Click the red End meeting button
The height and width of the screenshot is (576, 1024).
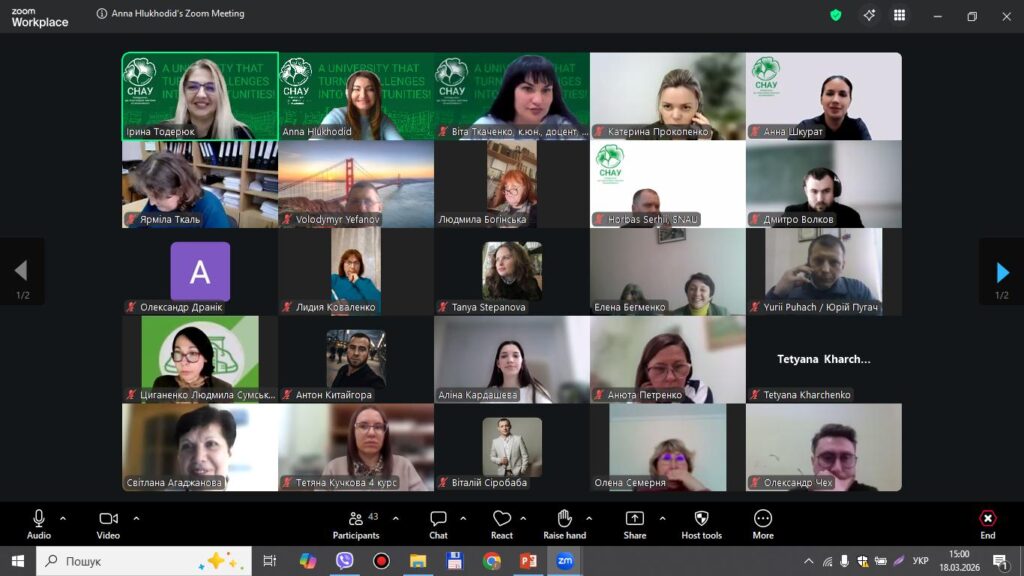[987, 524]
